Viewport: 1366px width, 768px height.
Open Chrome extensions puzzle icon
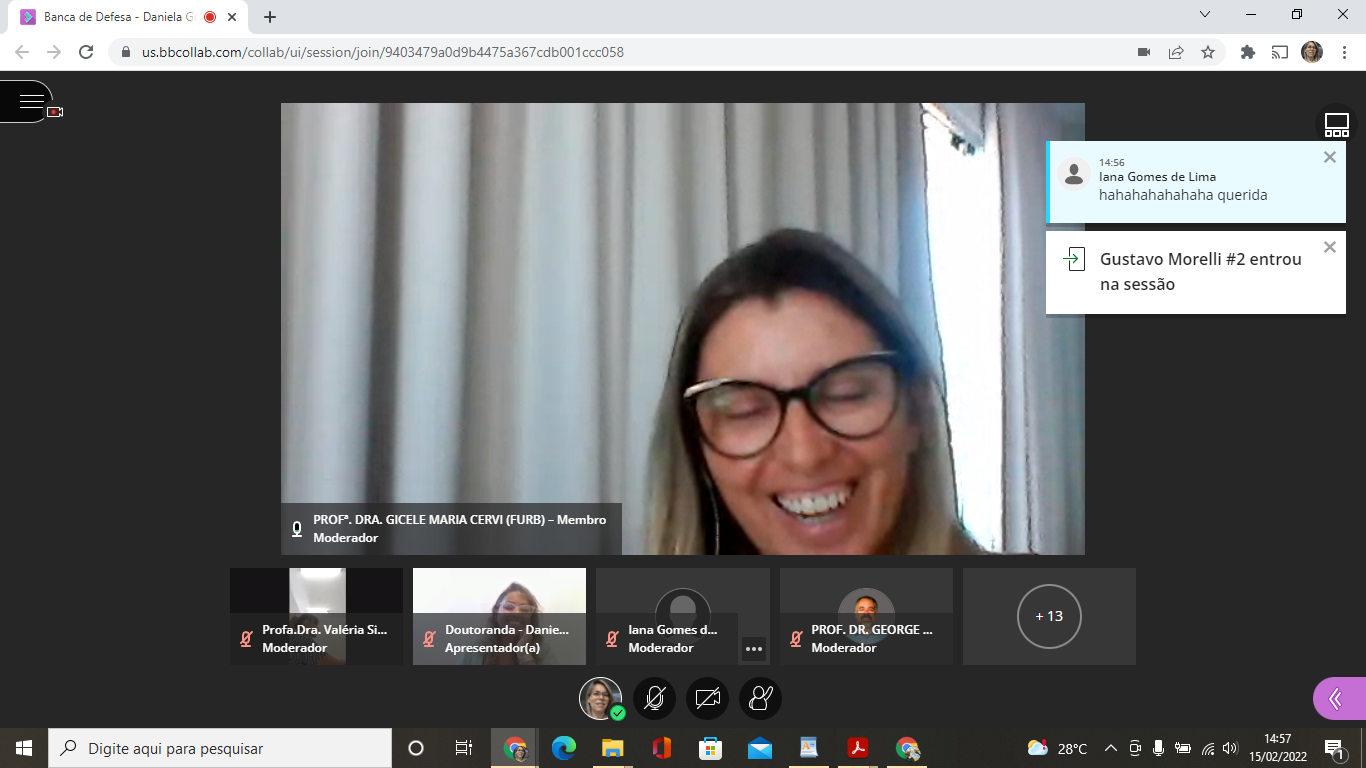pos(1247,52)
